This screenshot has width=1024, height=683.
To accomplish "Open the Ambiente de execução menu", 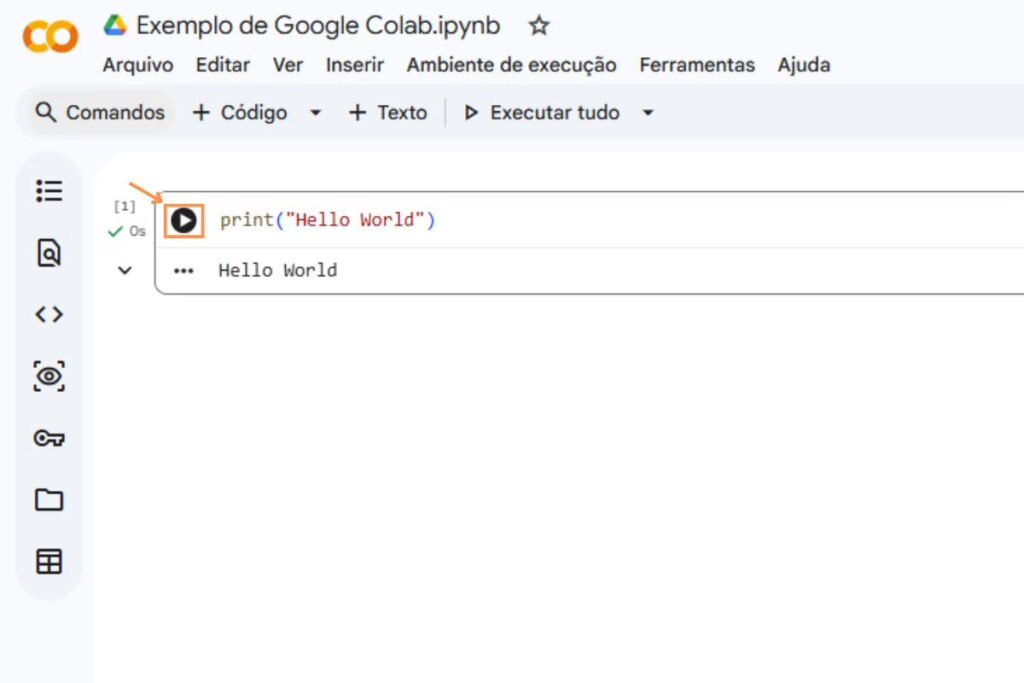I will [511, 65].
